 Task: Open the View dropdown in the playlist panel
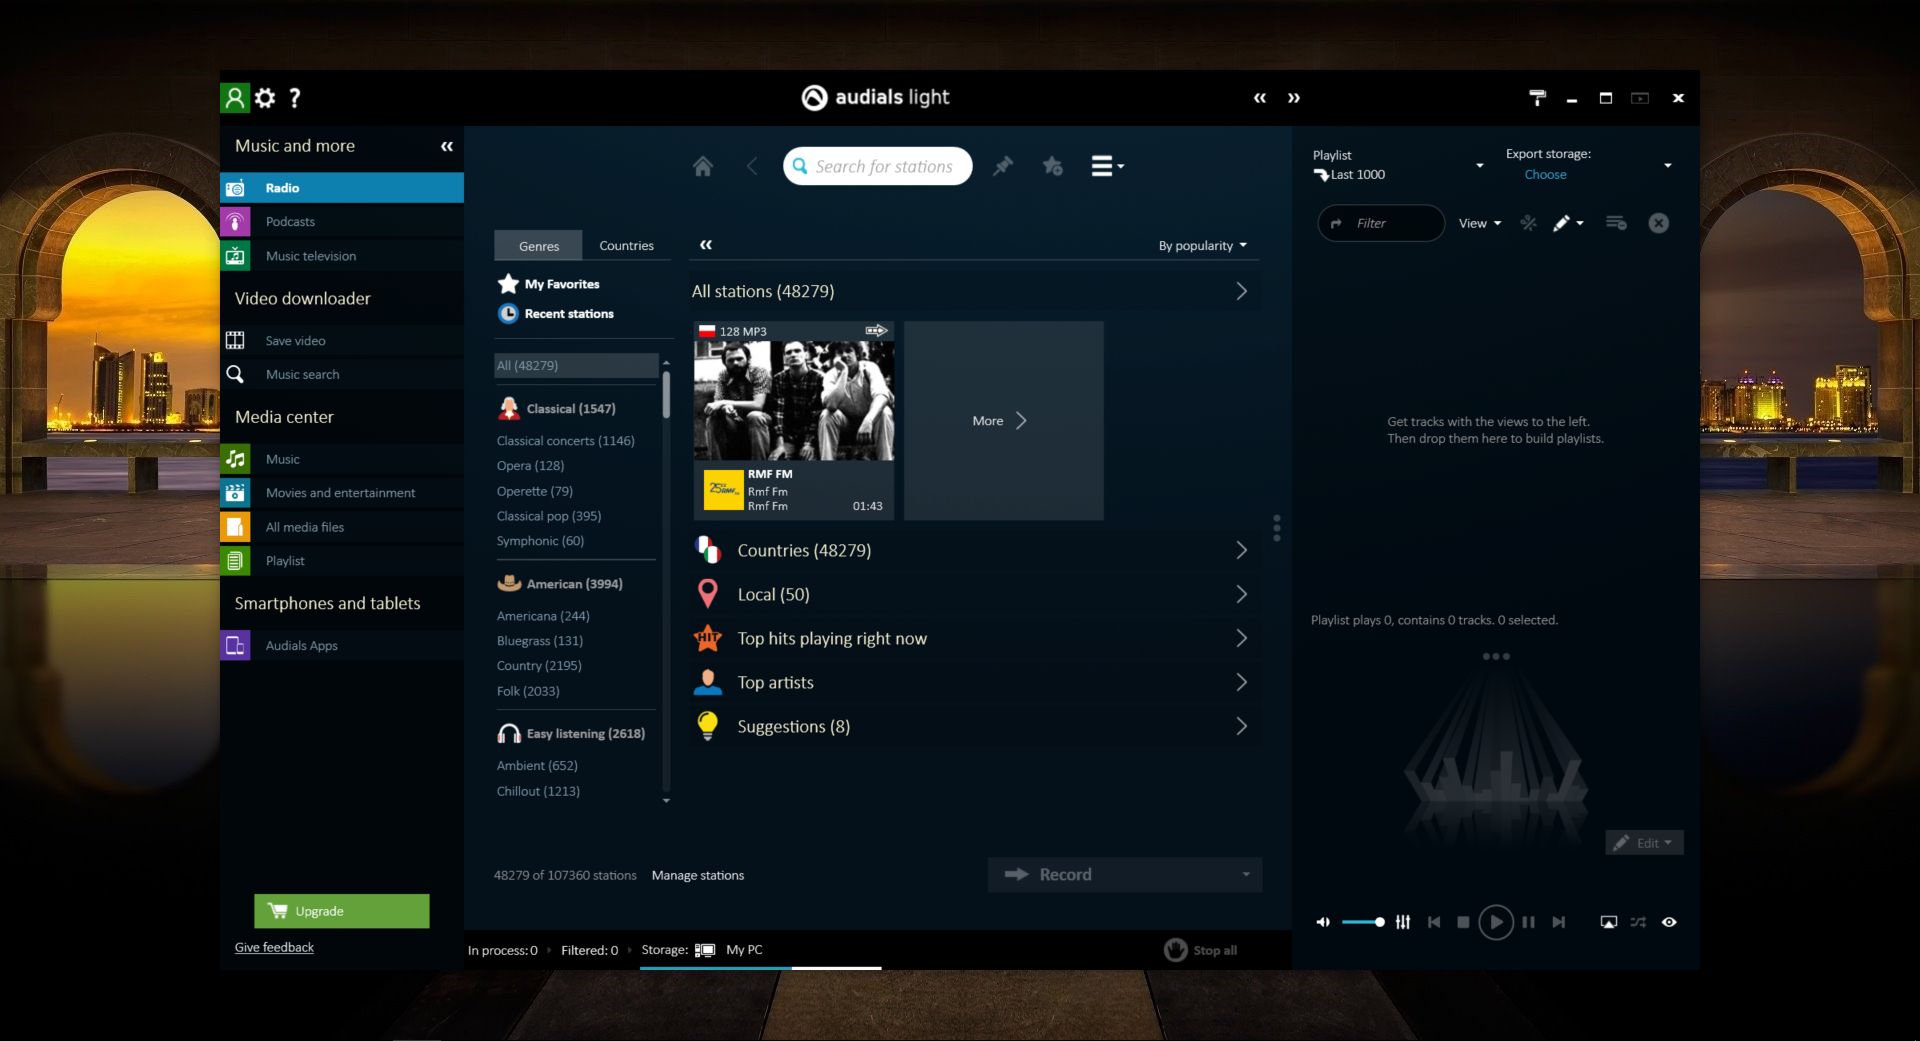pos(1479,223)
